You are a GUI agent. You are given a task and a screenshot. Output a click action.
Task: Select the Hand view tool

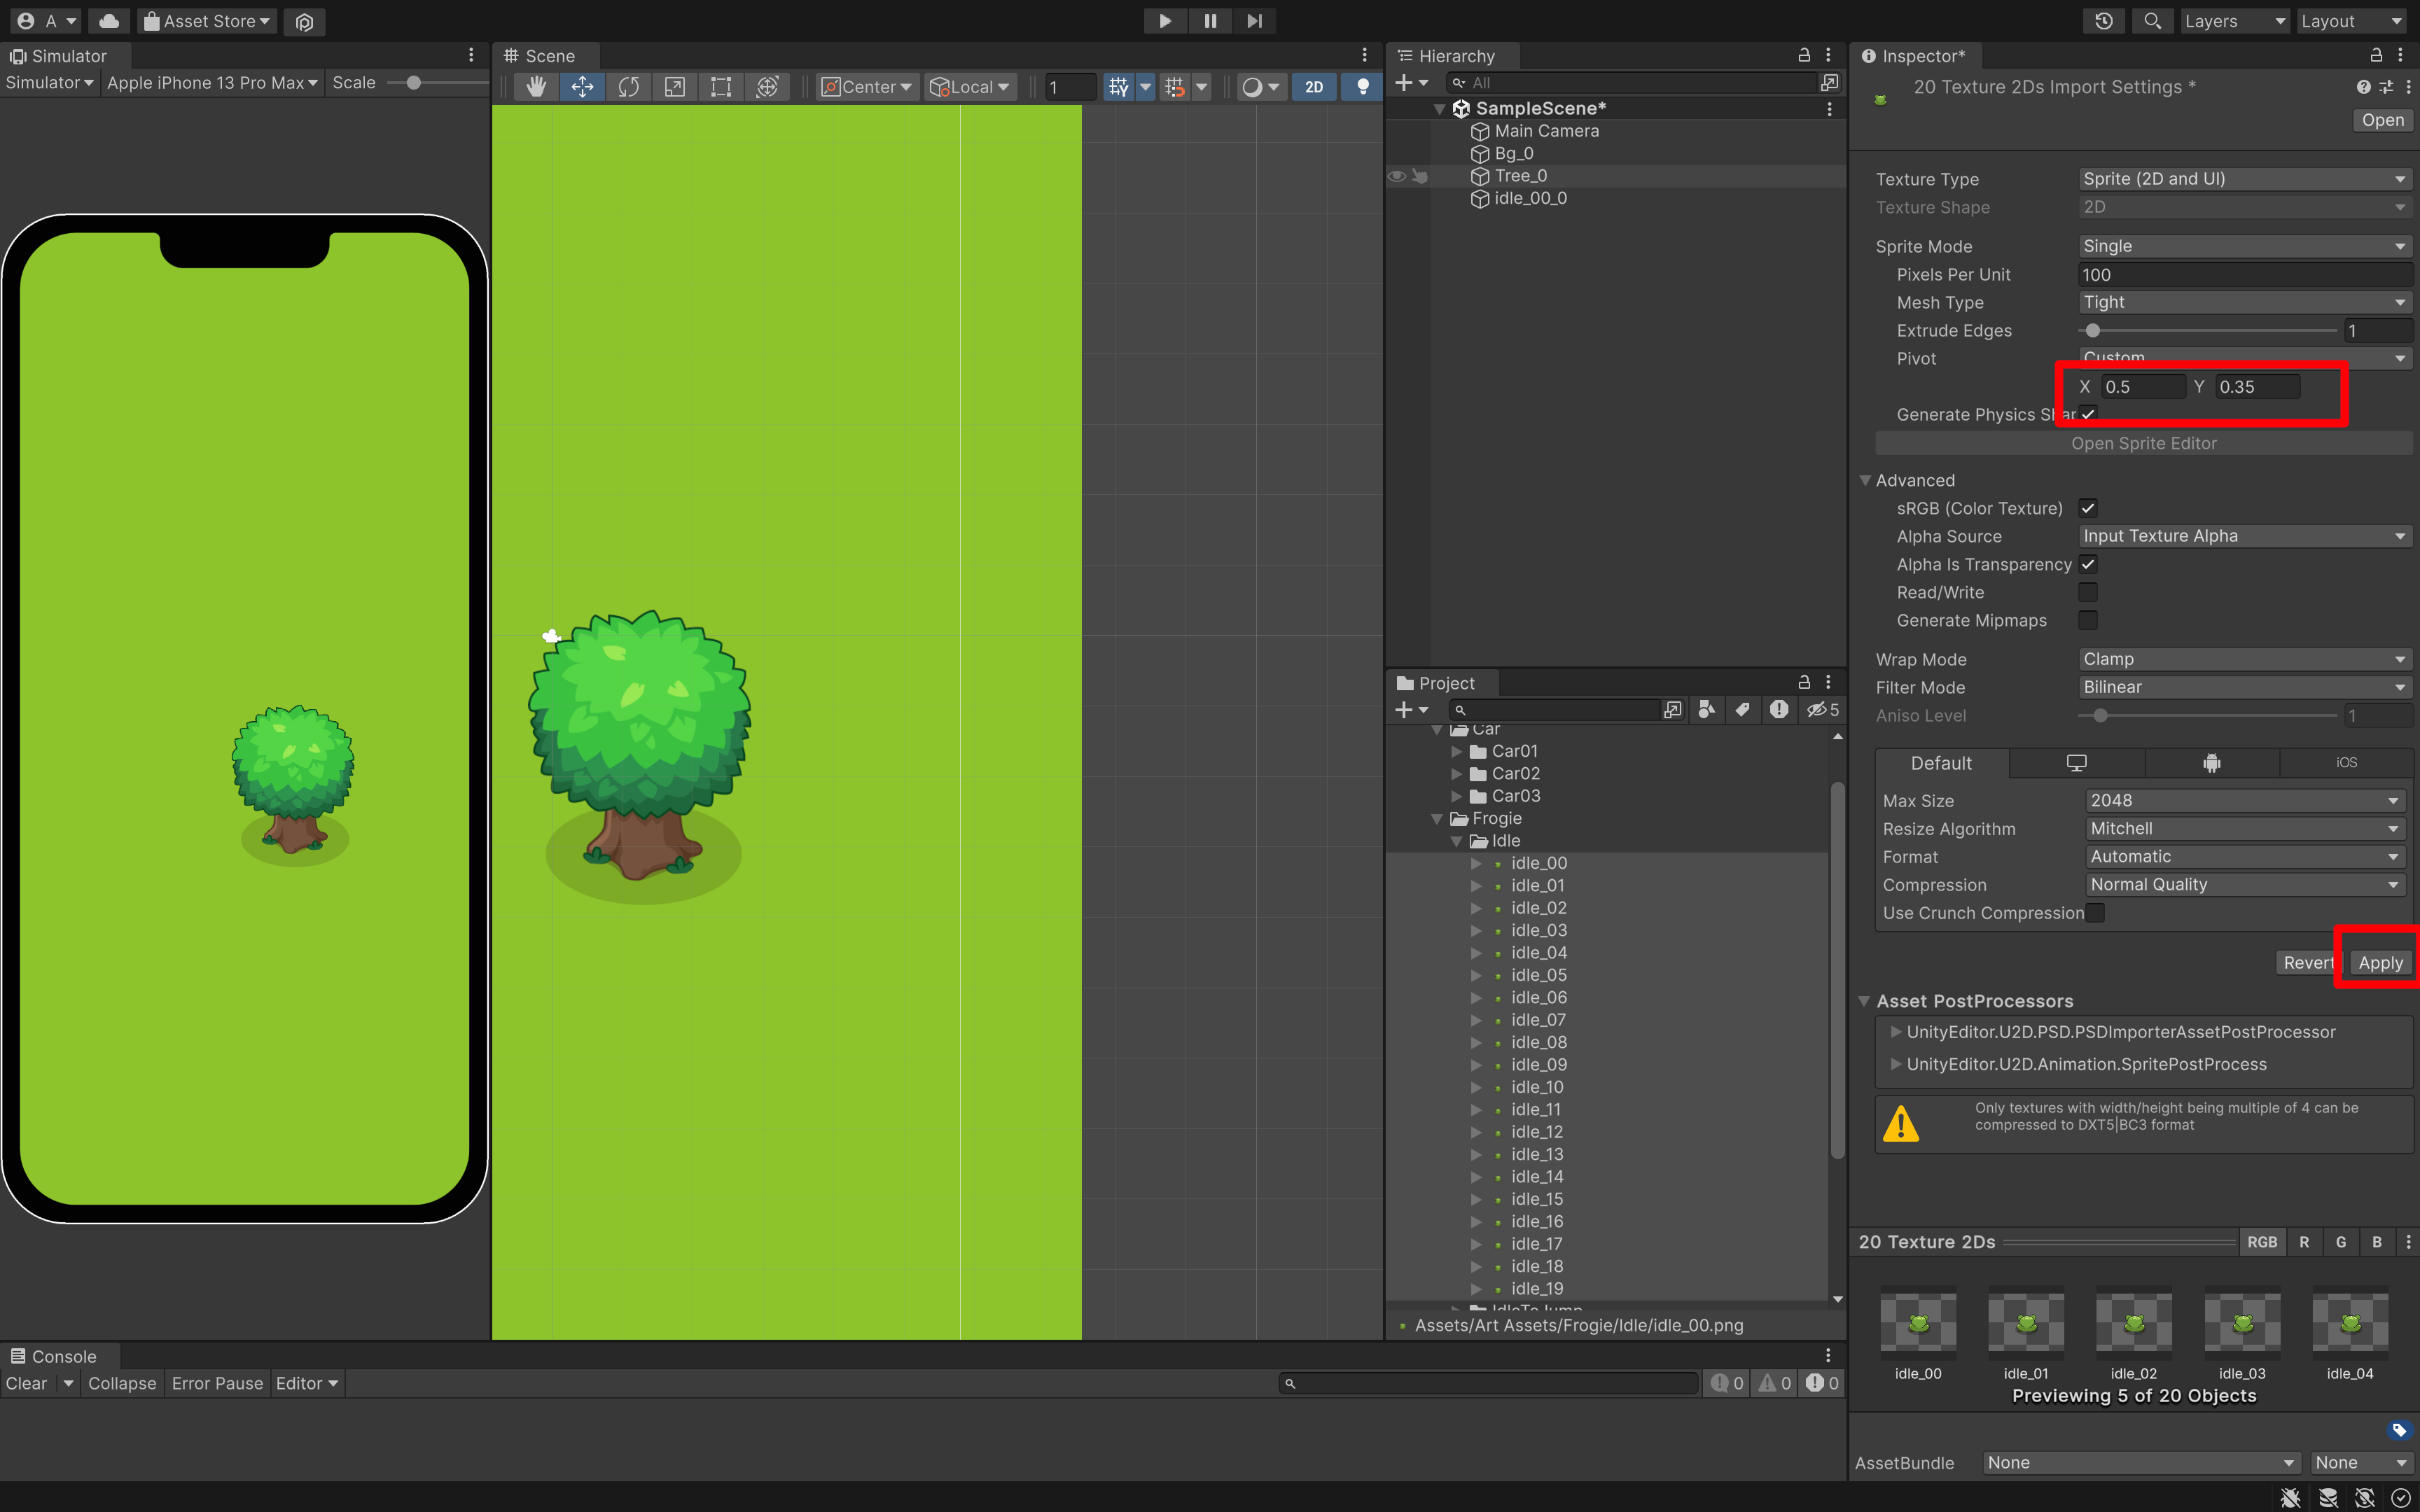(536, 87)
